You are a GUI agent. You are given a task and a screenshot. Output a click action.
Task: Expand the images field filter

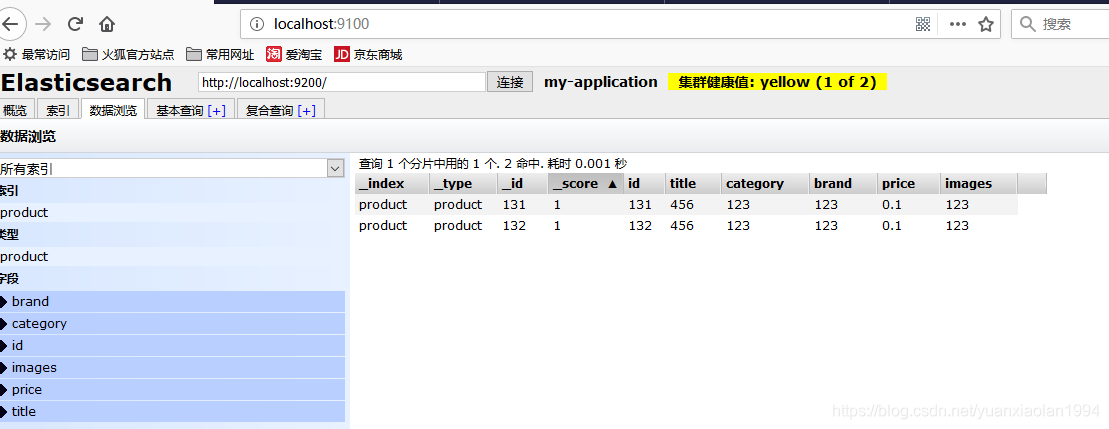(x=173, y=368)
